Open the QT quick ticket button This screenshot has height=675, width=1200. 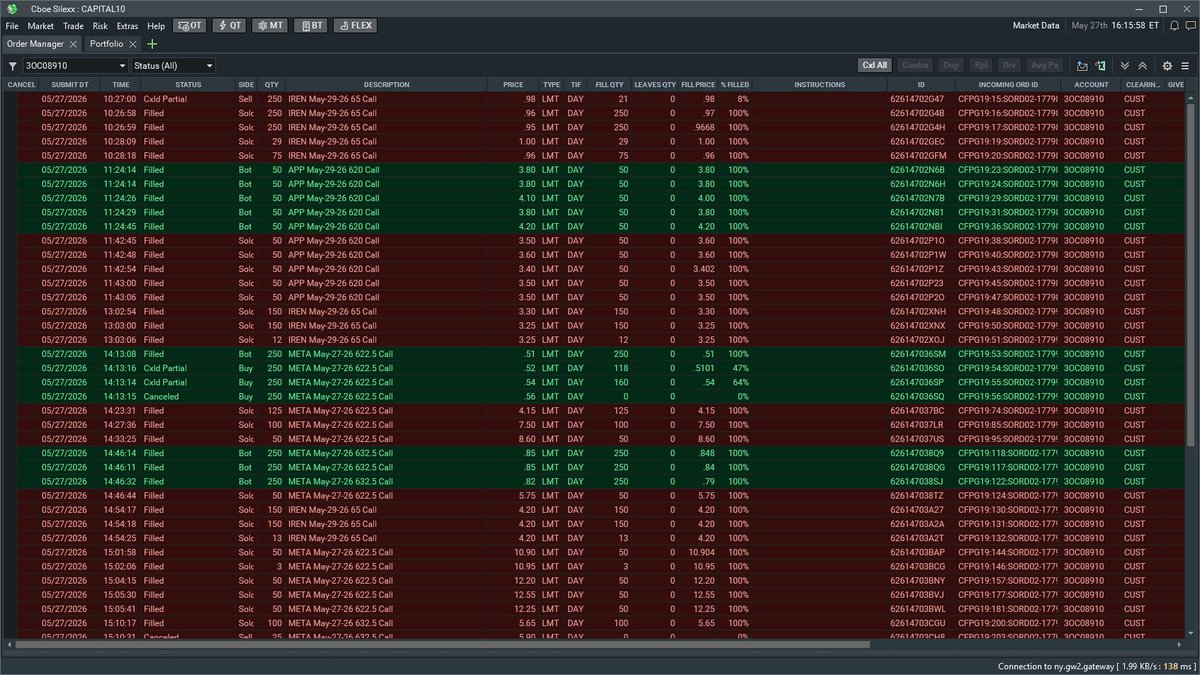[228, 25]
